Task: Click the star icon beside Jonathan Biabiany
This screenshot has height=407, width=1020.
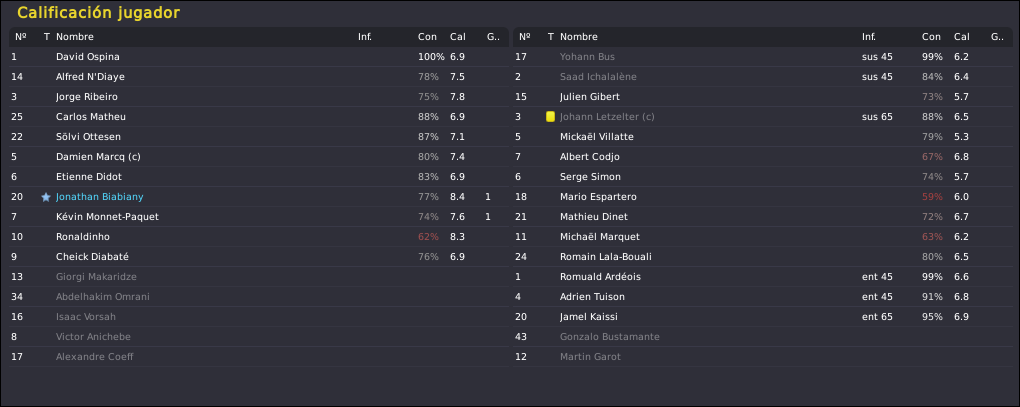Action: point(46,197)
